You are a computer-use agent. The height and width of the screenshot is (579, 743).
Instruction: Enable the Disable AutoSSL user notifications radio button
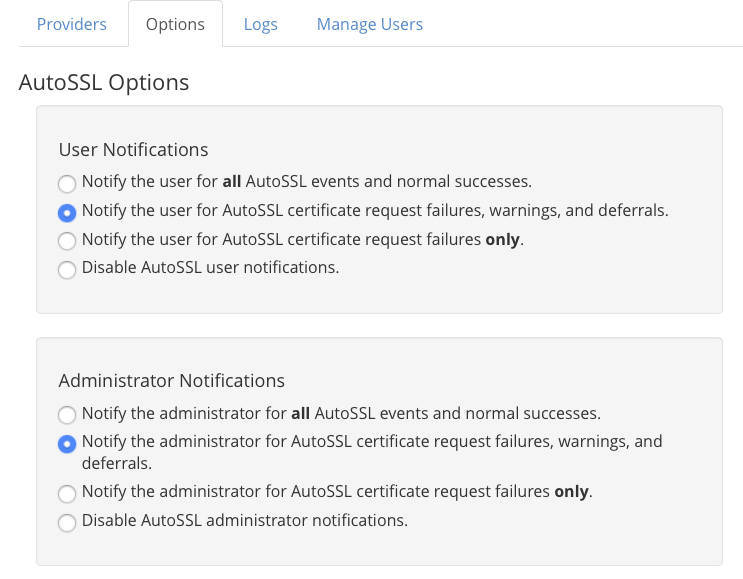[67, 270]
